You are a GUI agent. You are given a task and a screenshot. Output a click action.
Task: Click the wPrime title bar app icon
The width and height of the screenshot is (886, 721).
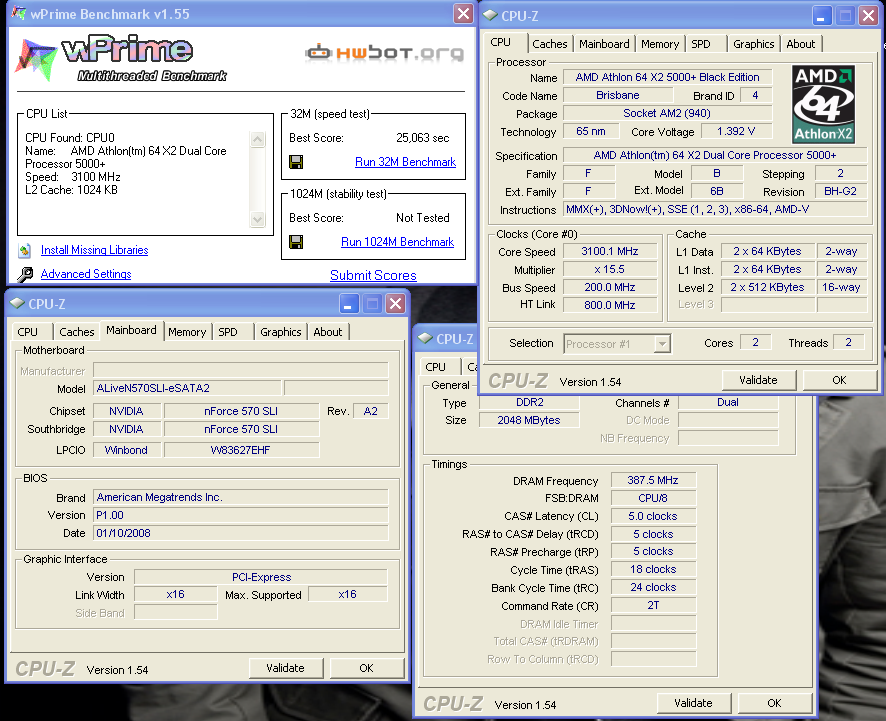pos(19,14)
